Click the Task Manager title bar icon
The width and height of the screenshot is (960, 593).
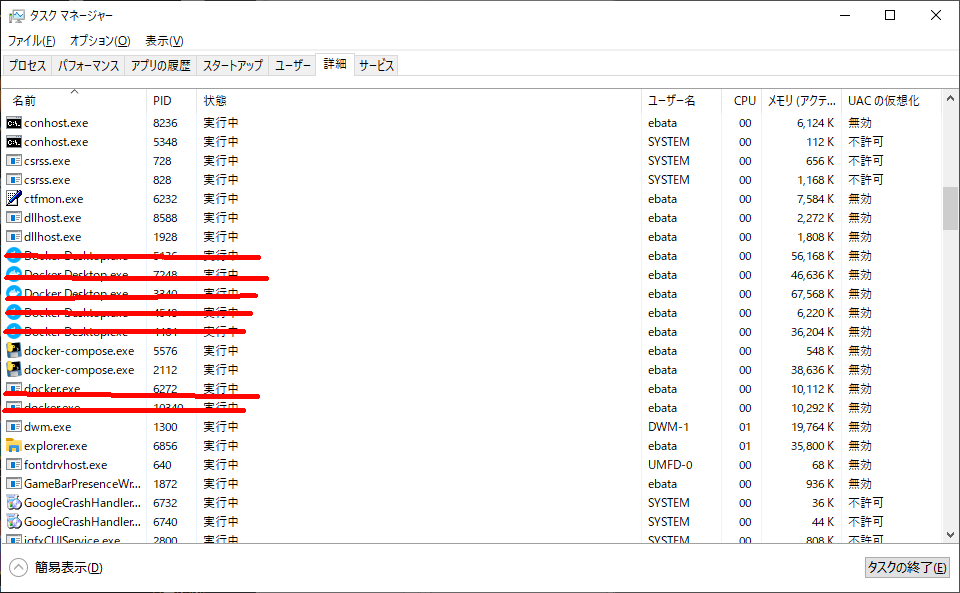[x=16, y=16]
